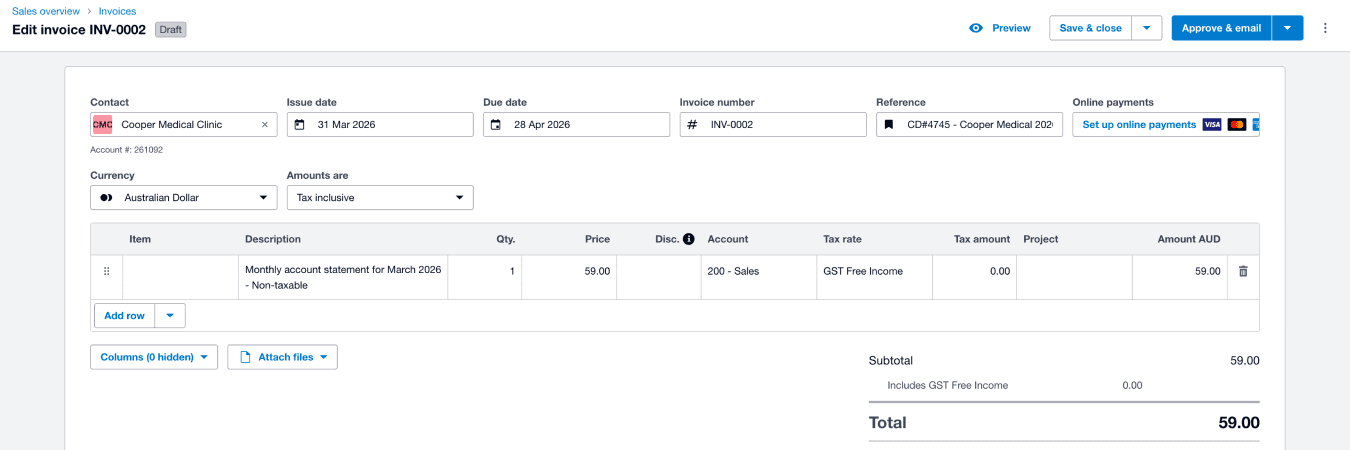Click the empty Disc. cell
The image size is (1350, 450).
tap(659, 277)
